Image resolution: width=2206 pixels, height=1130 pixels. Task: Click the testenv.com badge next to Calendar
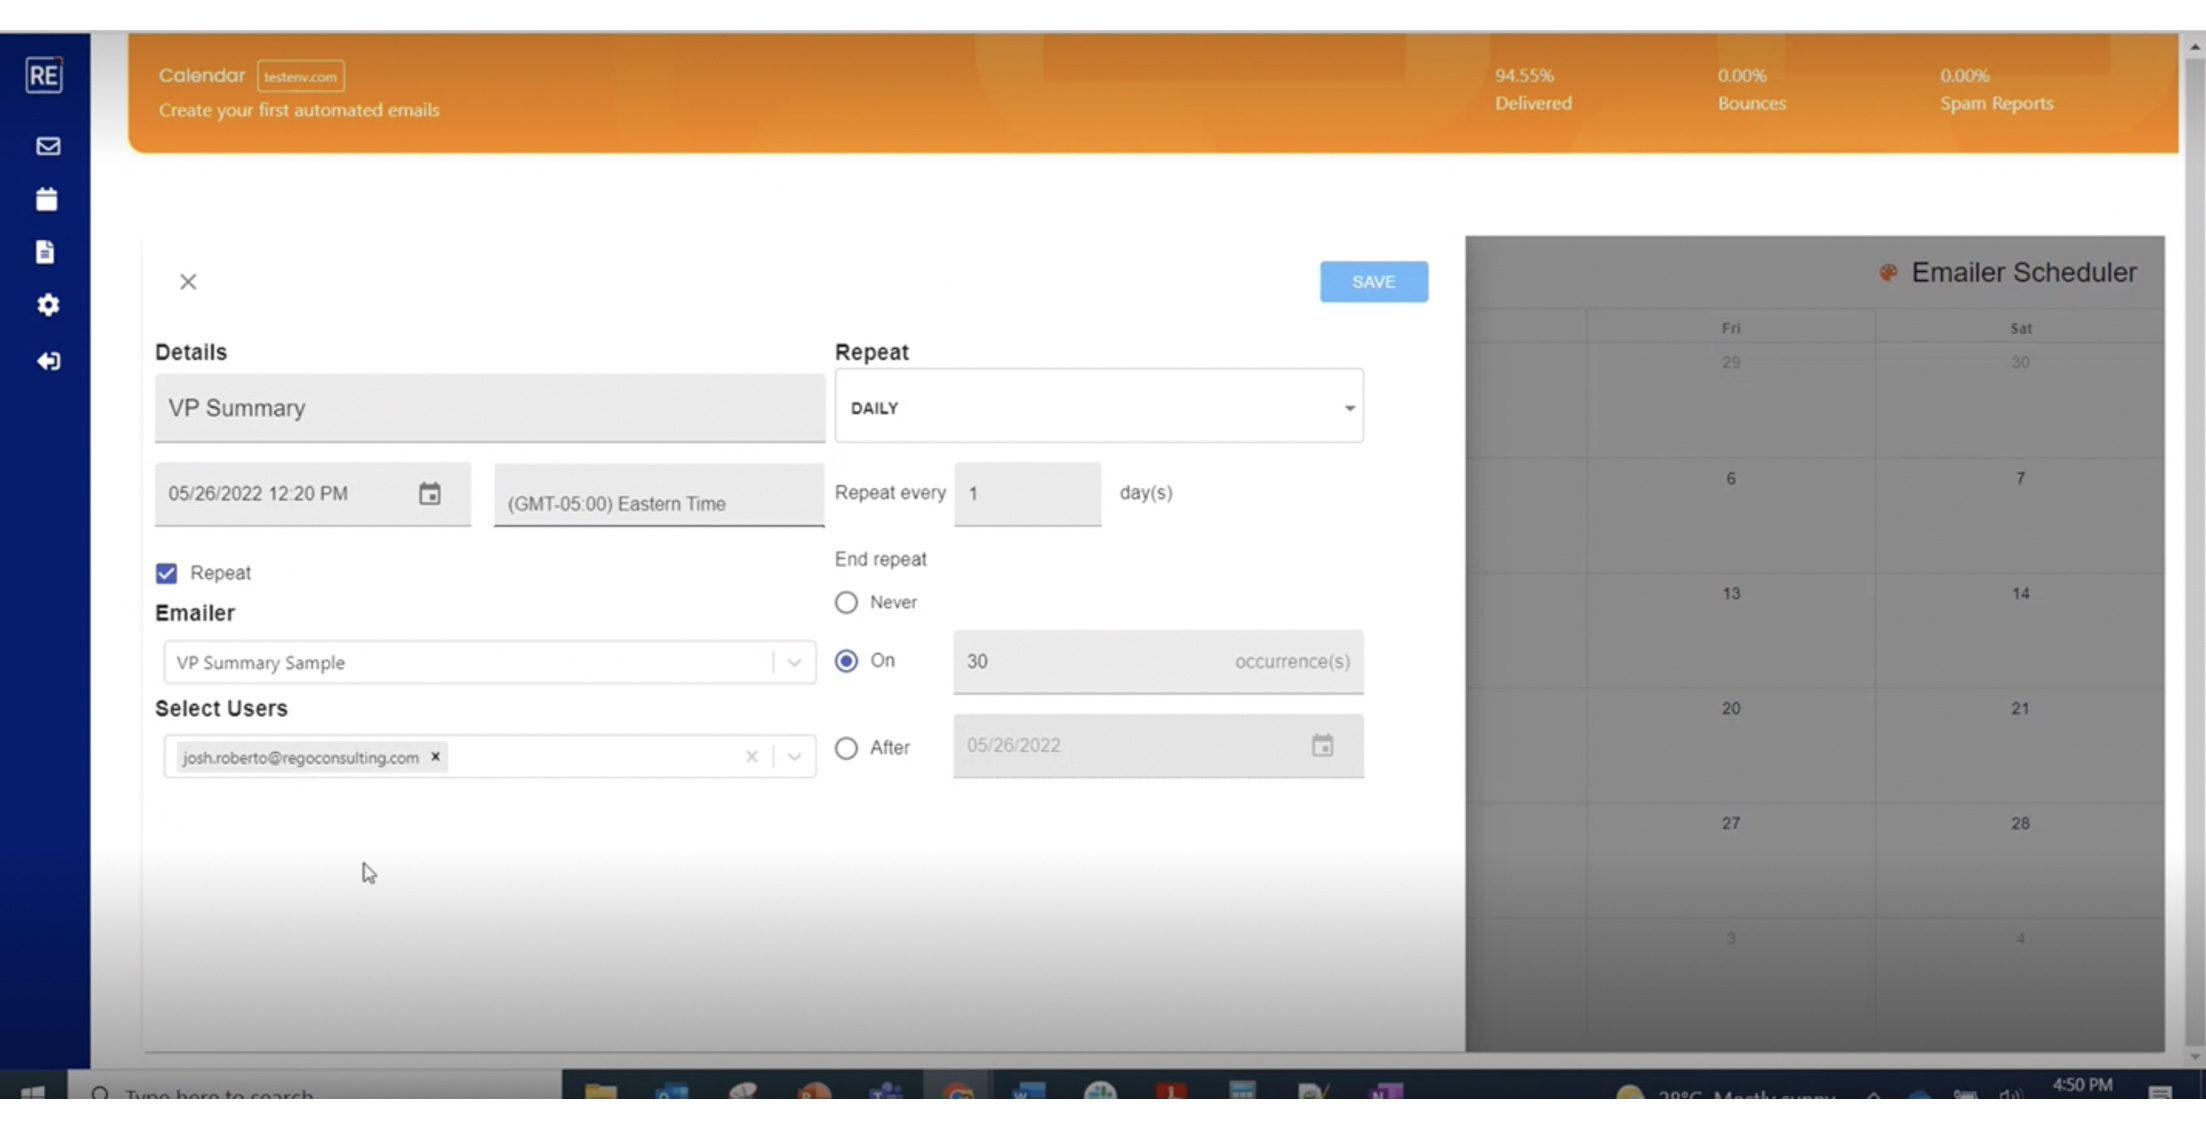[301, 77]
